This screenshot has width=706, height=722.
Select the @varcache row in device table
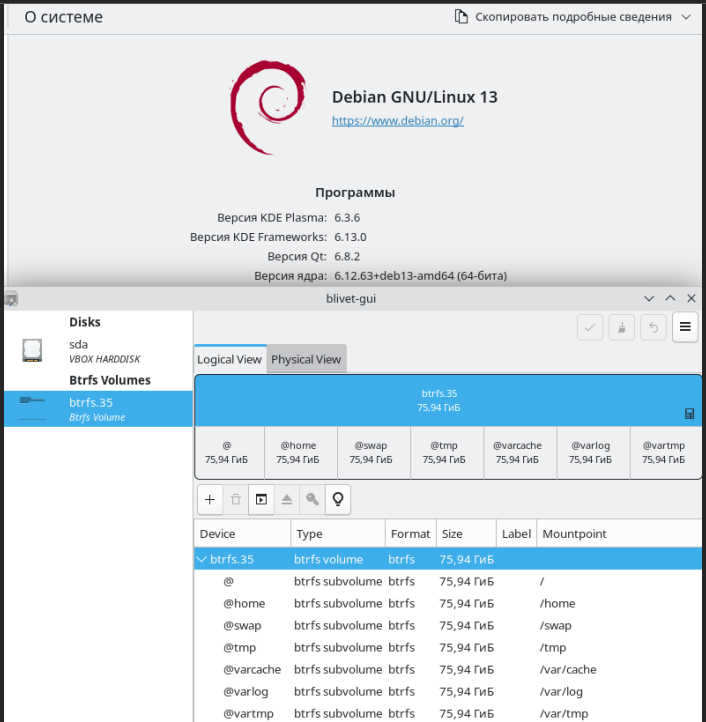[448, 670]
